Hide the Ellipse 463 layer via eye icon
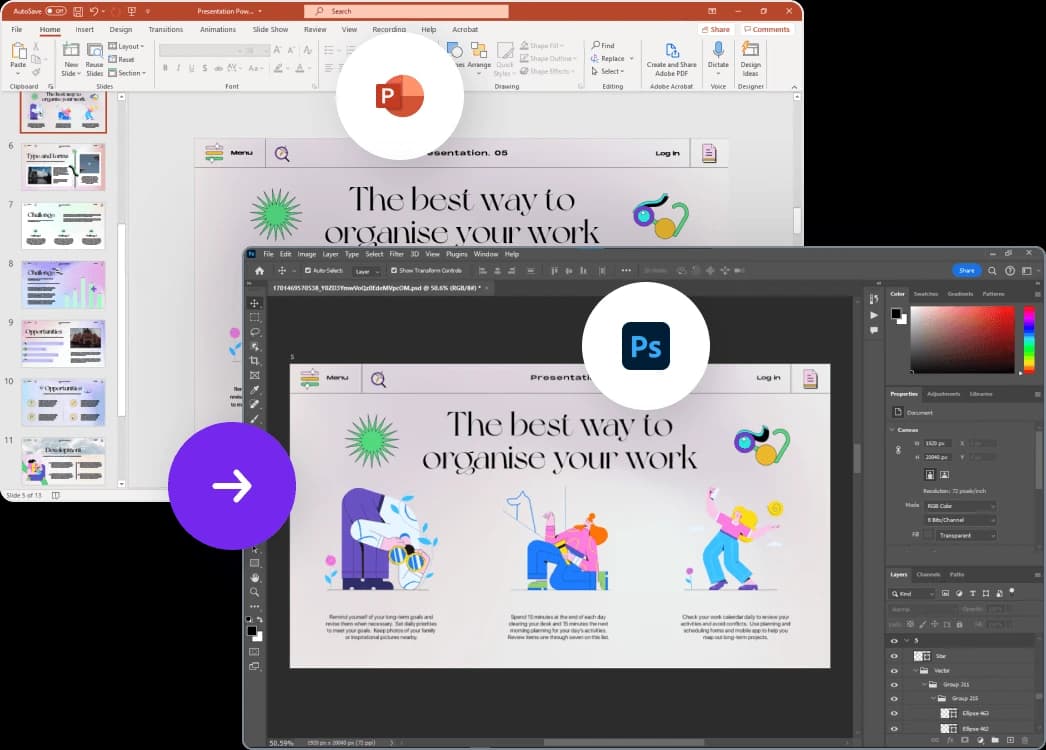This screenshot has height=750, width=1046. pos(894,713)
